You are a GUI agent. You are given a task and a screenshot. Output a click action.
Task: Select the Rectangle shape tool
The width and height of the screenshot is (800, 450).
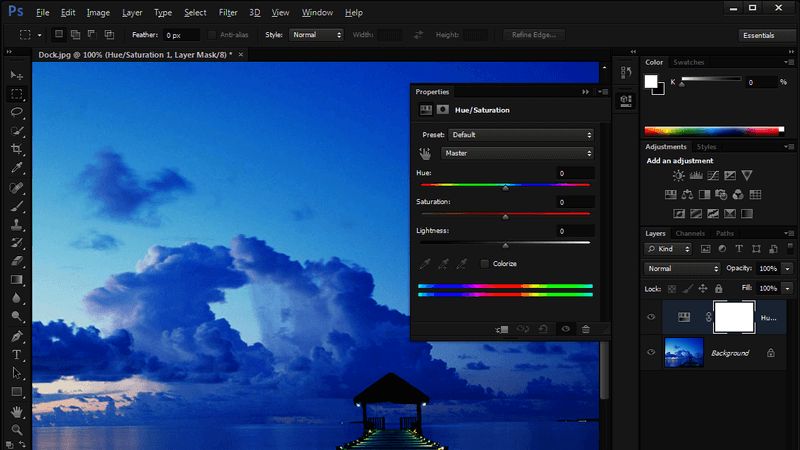(16, 392)
